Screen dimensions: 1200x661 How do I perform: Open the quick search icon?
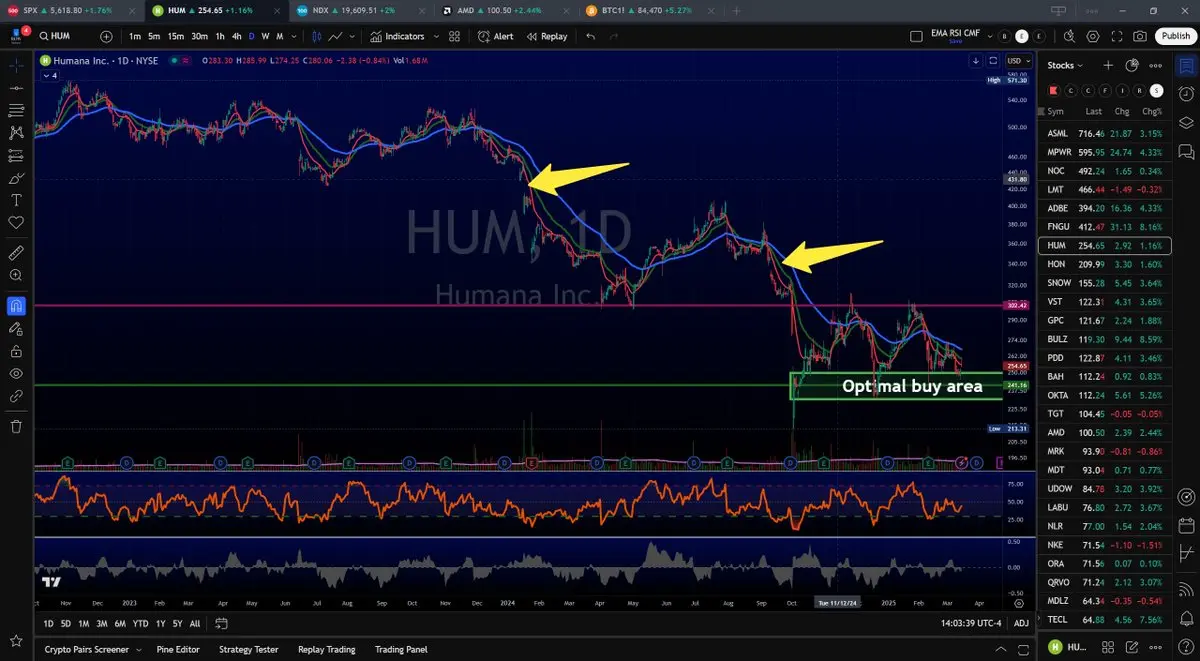point(1069,36)
